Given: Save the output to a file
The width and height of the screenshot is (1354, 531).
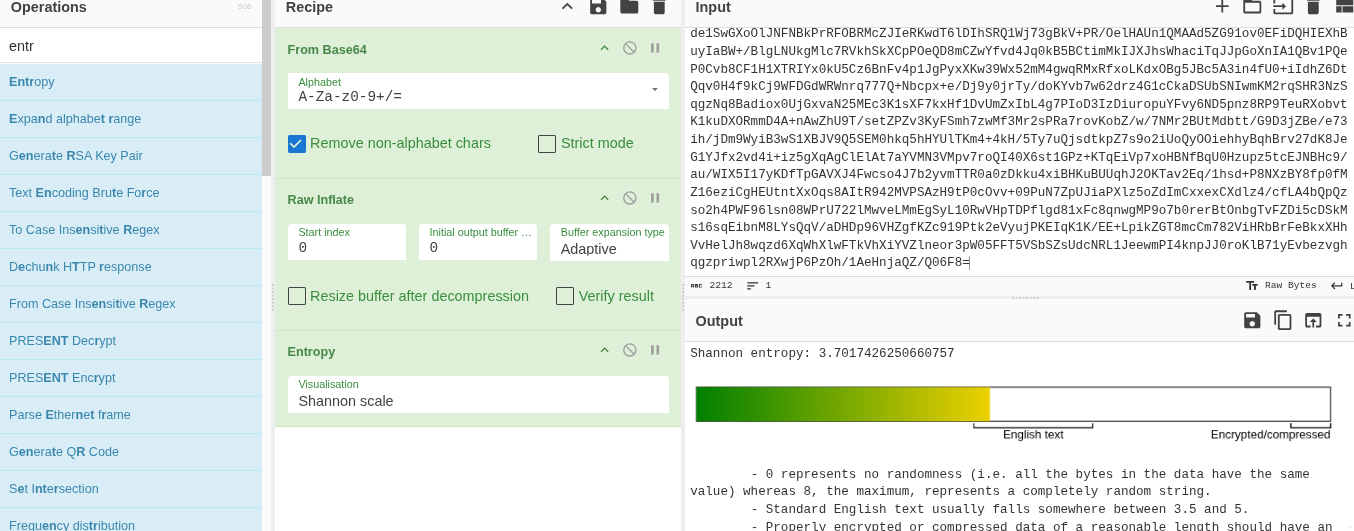Looking at the screenshot, I should (x=1252, y=320).
